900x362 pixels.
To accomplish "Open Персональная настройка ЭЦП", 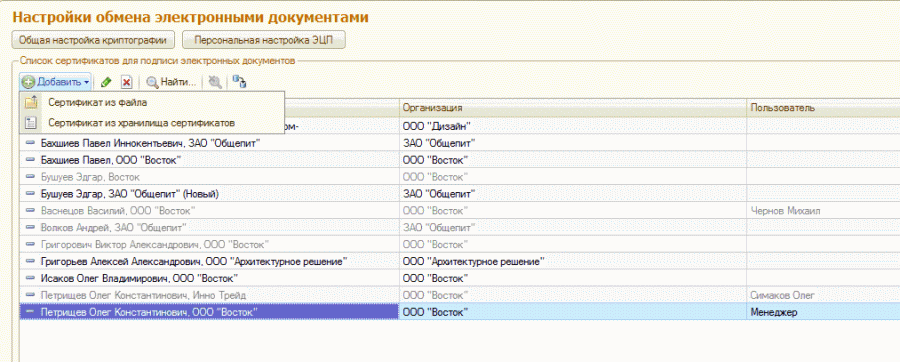I will coord(263,40).
